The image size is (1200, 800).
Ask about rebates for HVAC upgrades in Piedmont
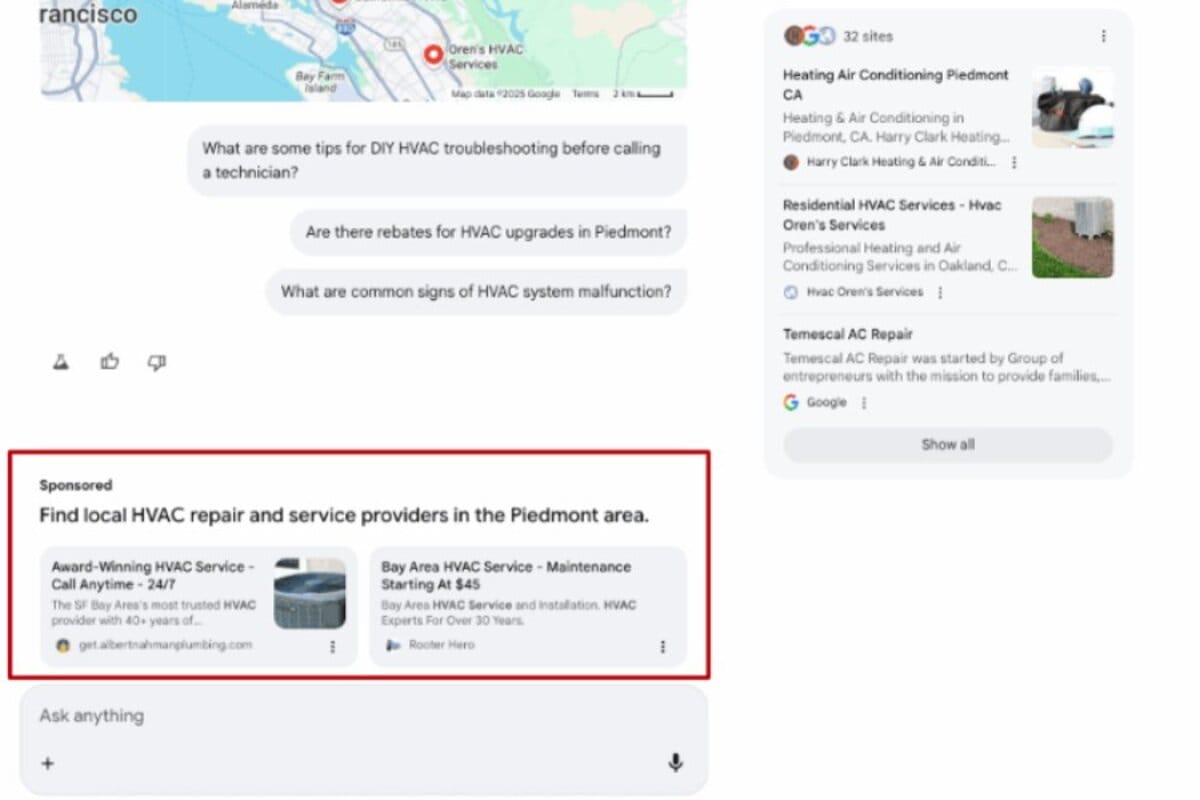(x=487, y=231)
